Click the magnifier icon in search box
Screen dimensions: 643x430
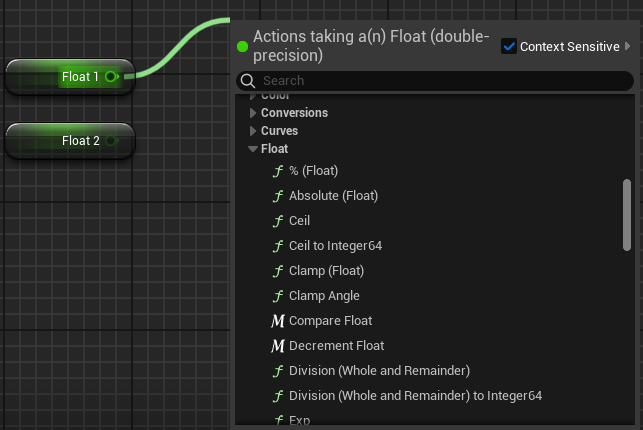pos(248,80)
